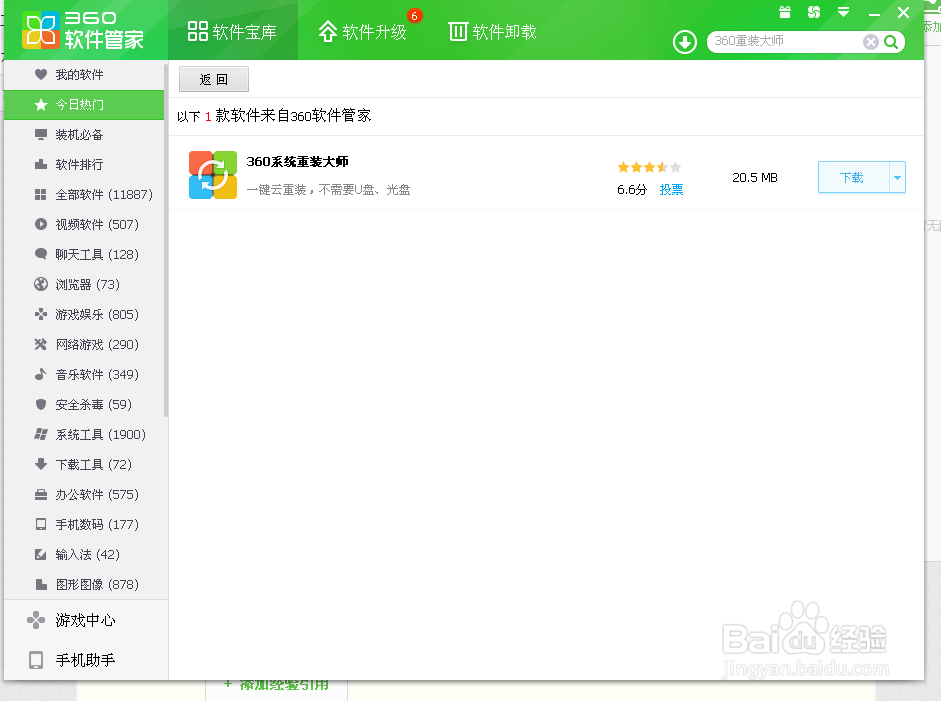The image size is (941, 701).
Task: Click the 下载 button
Action: [x=853, y=177]
